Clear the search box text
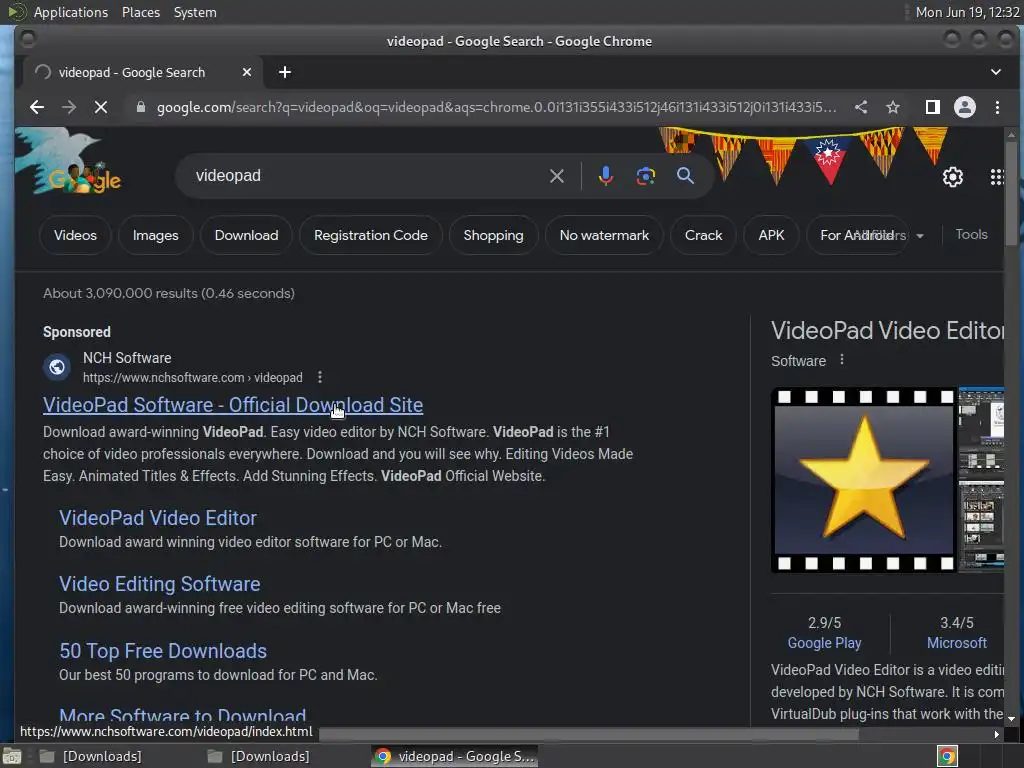This screenshot has height=768, width=1024. click(556, 176)
